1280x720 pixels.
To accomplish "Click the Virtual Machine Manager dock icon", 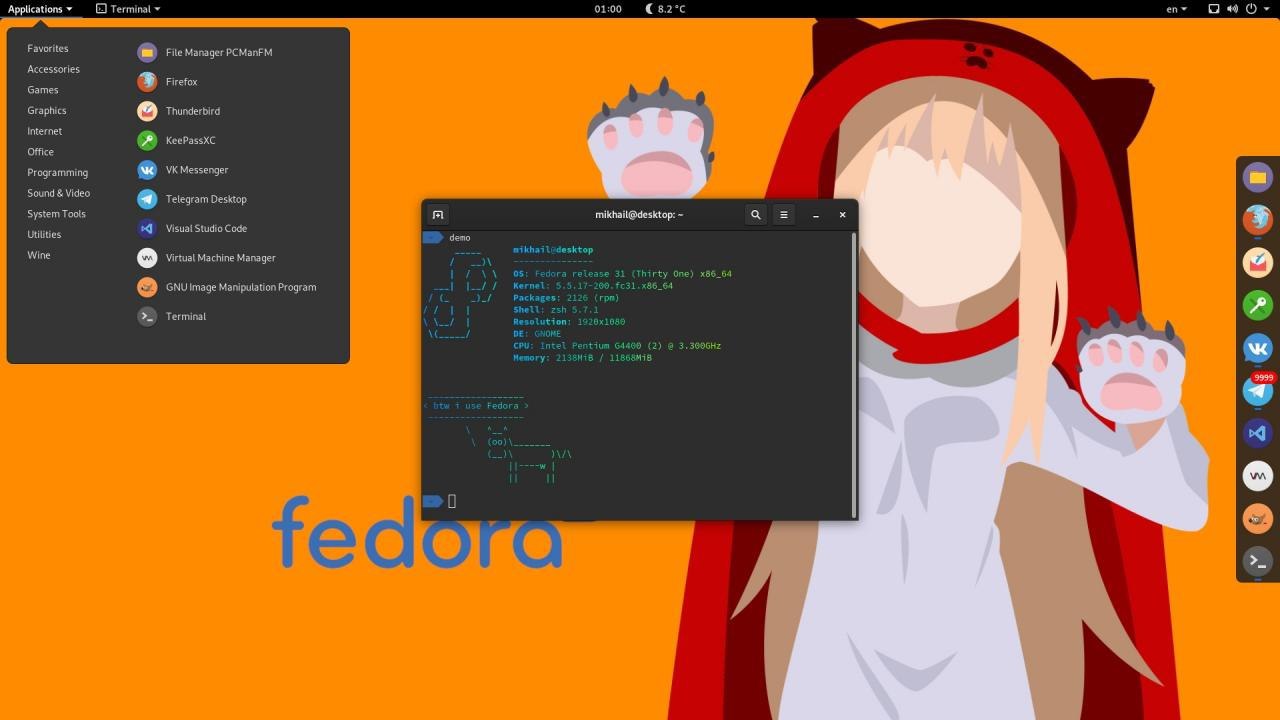I will tap(1258, 476).
